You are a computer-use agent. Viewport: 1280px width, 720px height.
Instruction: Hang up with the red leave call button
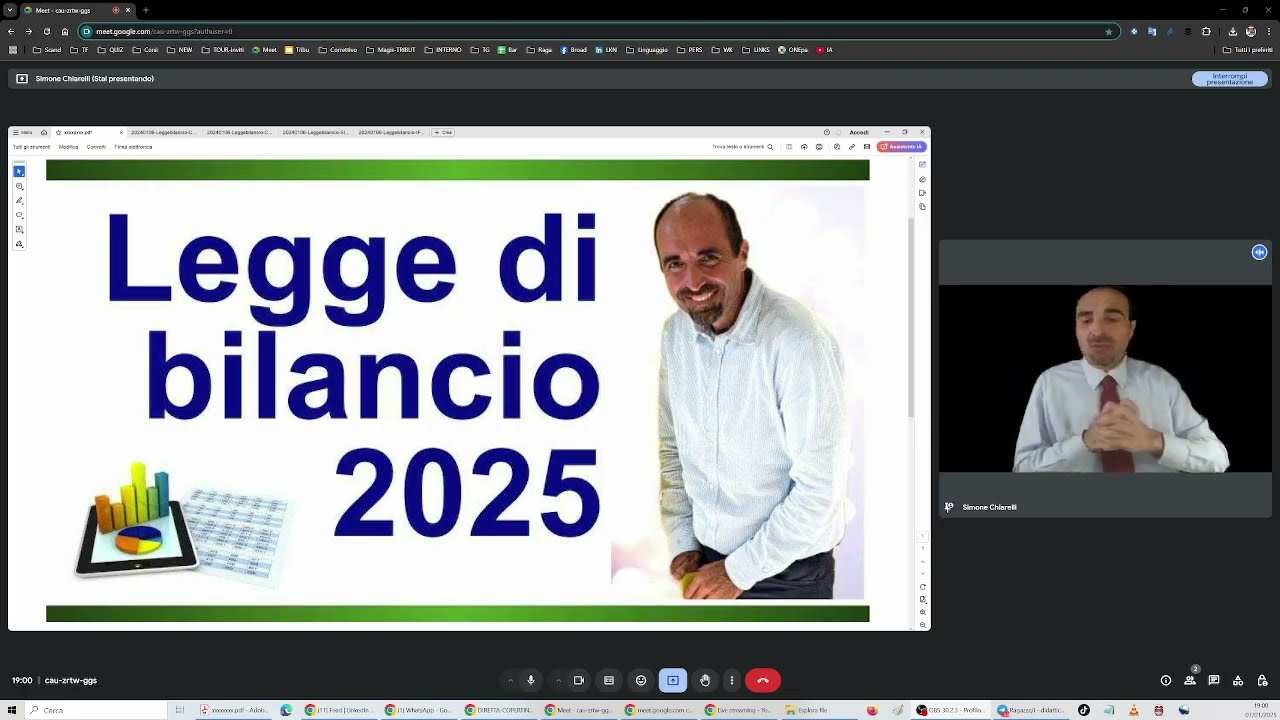[763, 680]
